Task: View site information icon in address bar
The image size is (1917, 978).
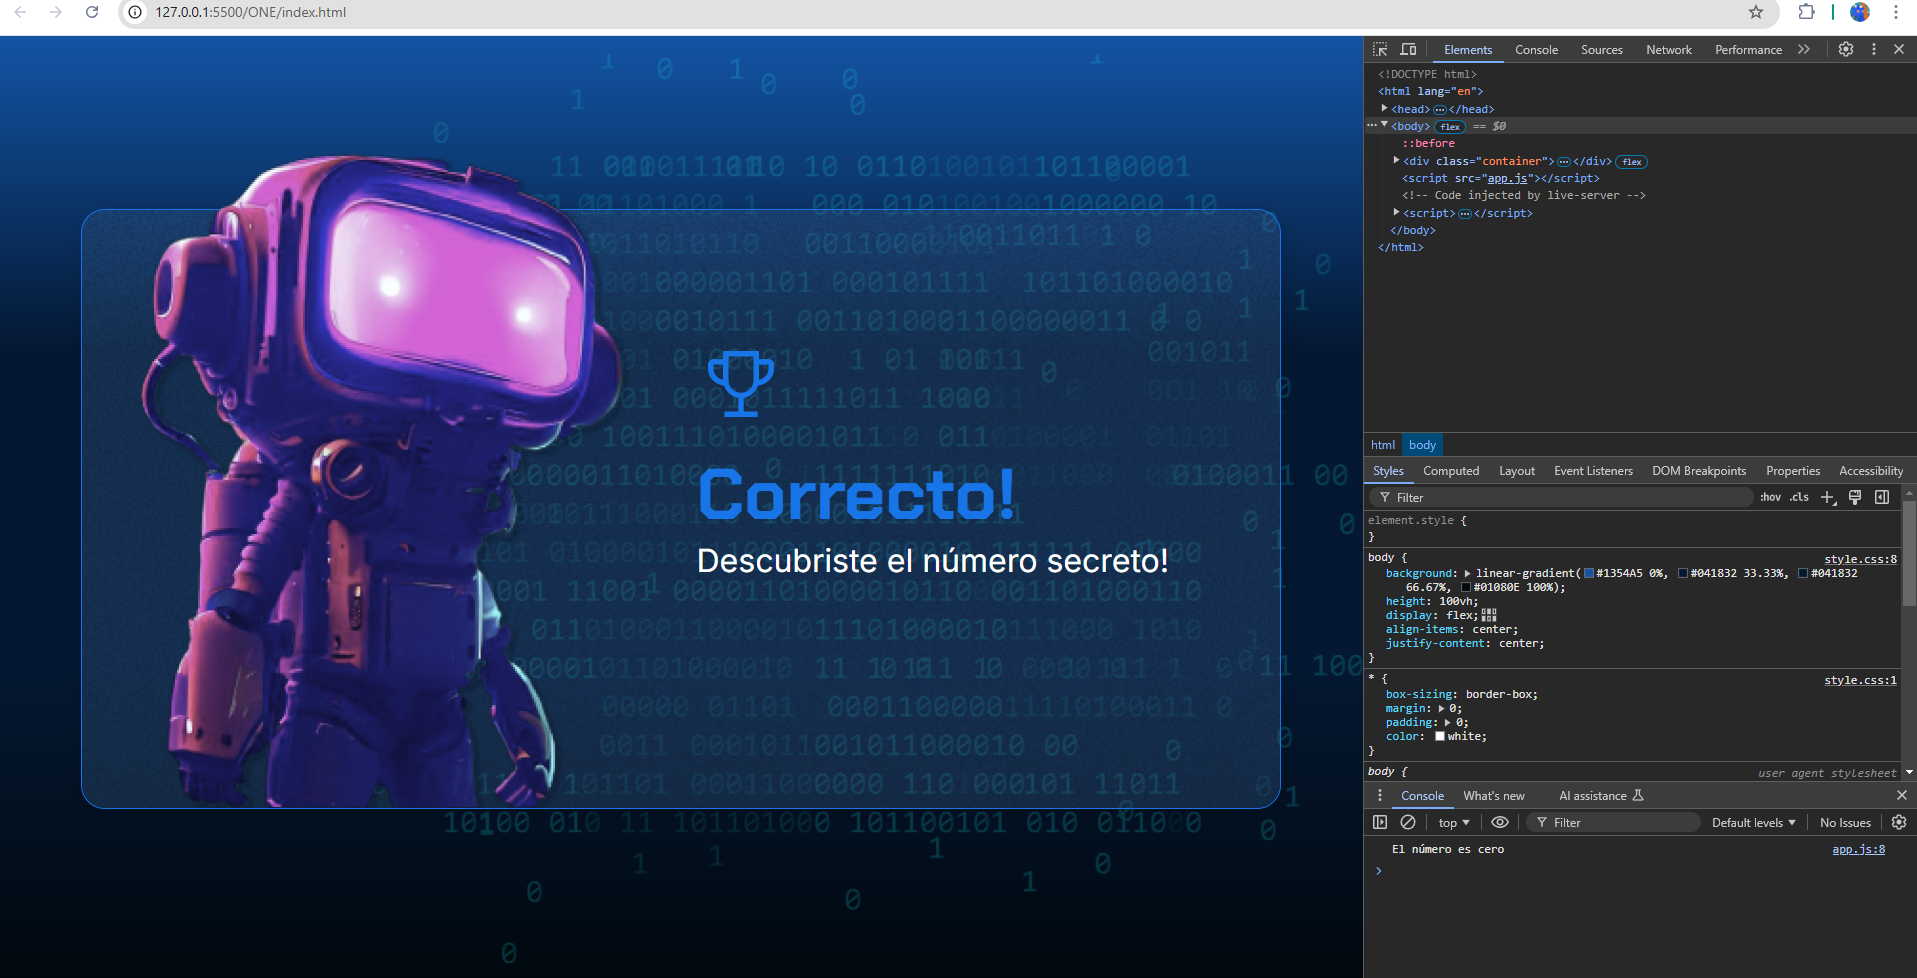Action: pos(135,12)
